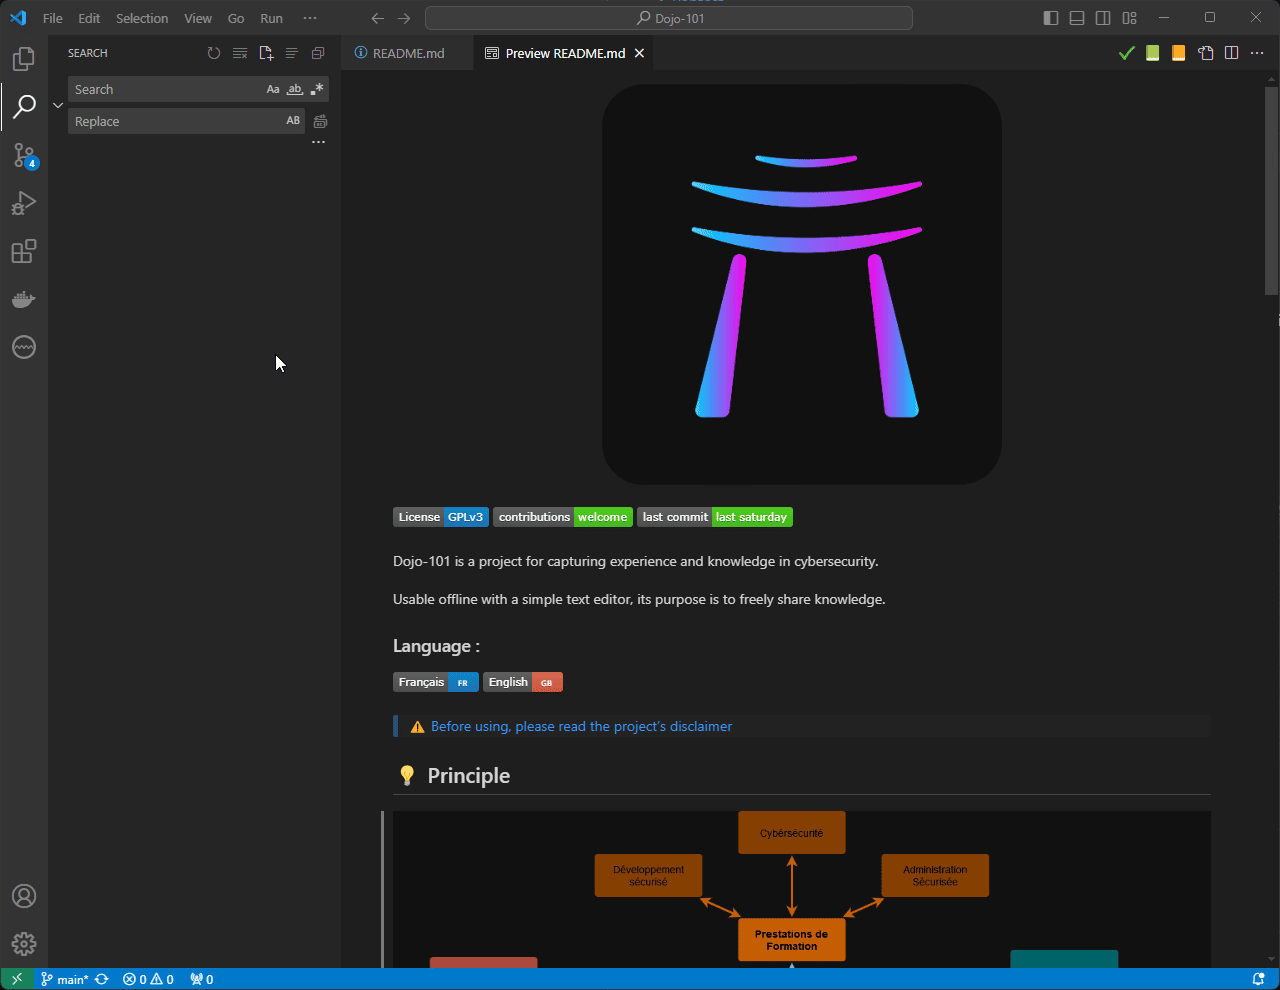Open the Extensions view
The width and height of the screenshot is (1280, 990).
pyautogui.click(x=24, y=251)
